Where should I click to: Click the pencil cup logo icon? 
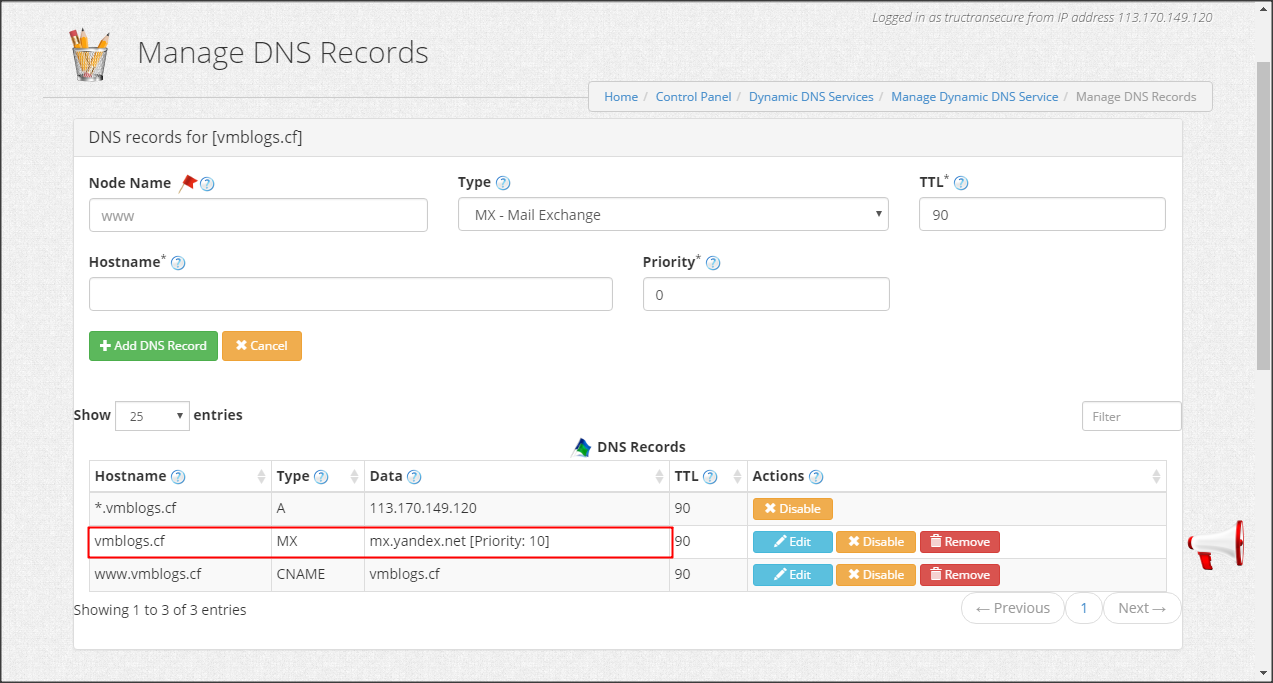pyautogui.click(x=90, y=53)
